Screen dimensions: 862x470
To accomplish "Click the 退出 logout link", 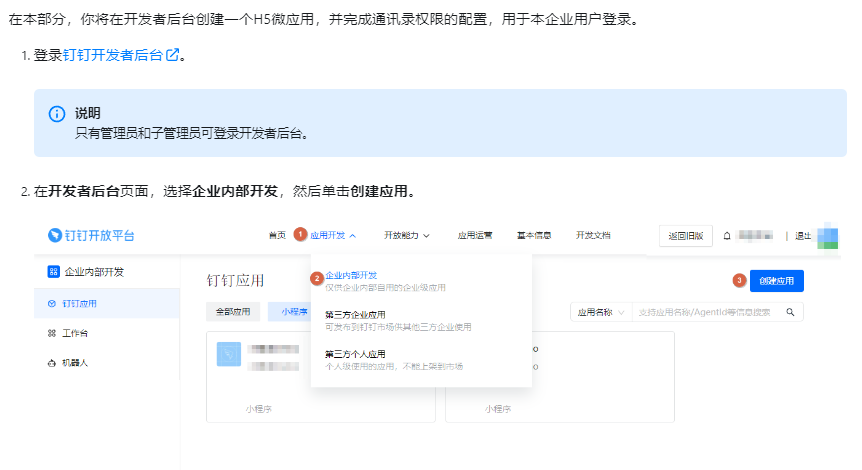I will click(x=803, y=236).
